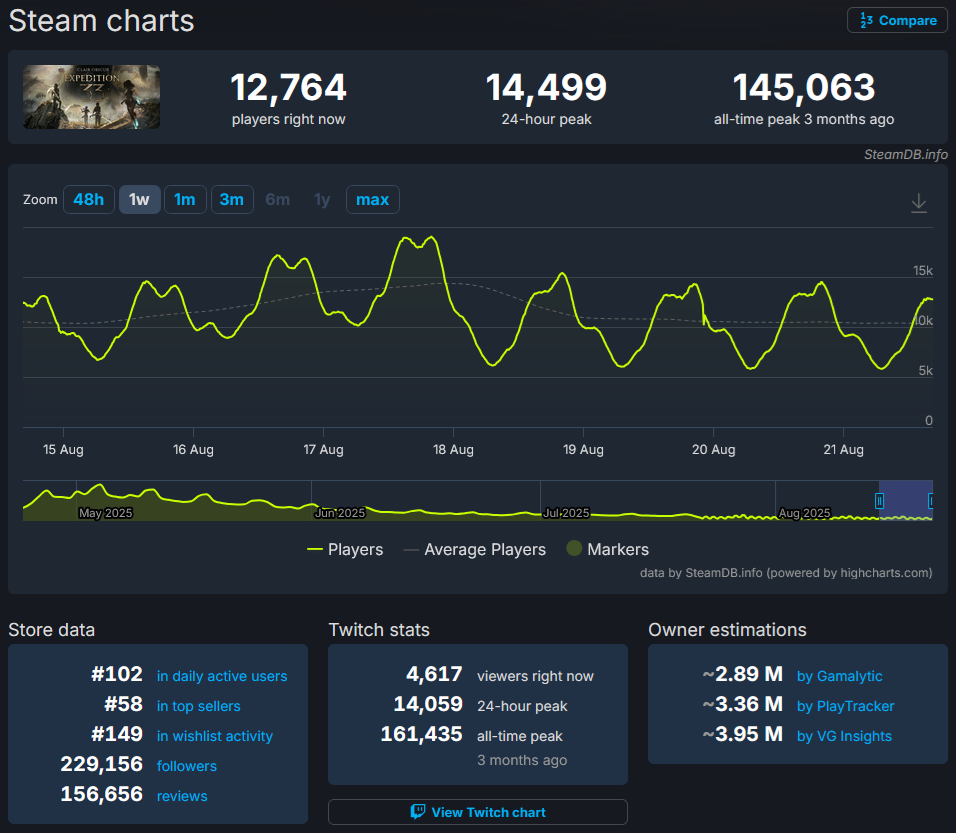Click the Expedition 33 game thumbnail
The width and height of the screenshot is (956, 833).
(92, 97)
